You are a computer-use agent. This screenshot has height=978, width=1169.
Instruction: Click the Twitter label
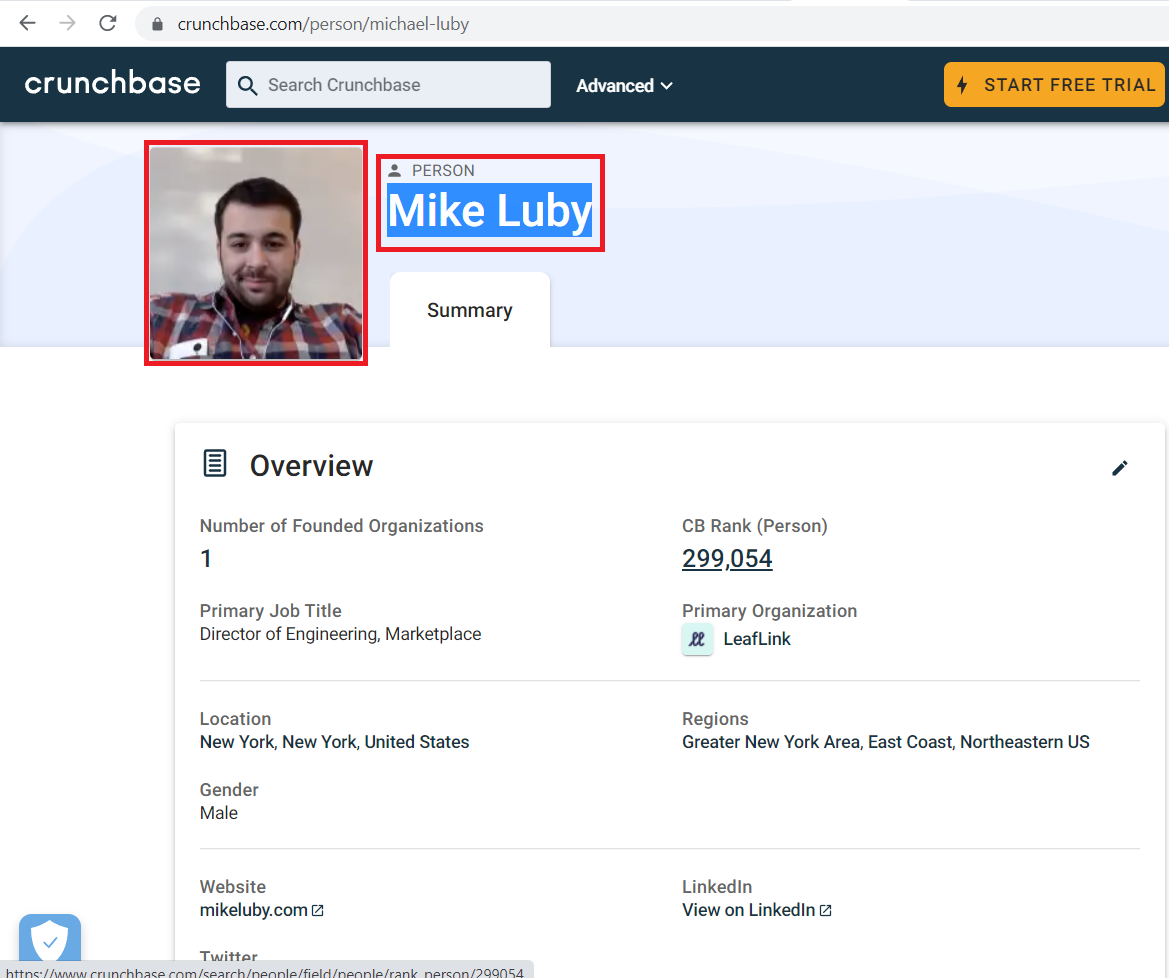coord(229,956)
